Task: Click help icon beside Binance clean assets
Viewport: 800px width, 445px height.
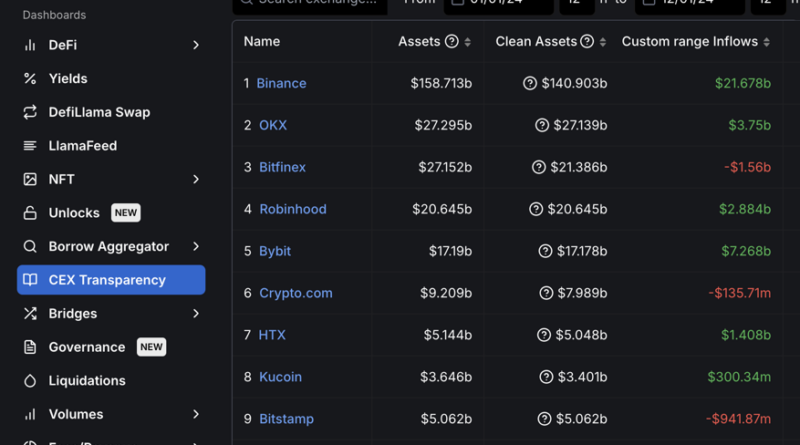Action: 530,83
